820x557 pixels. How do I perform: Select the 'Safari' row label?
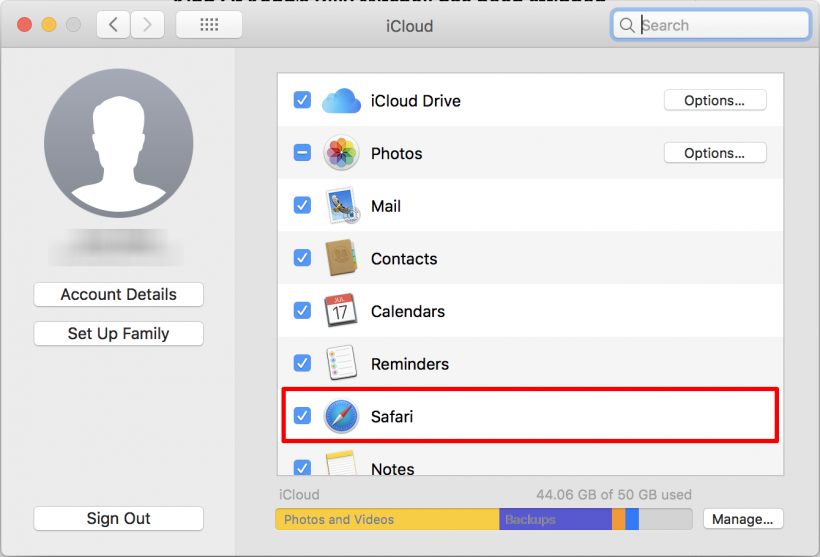pyautogui.click(x=392, y=417)
